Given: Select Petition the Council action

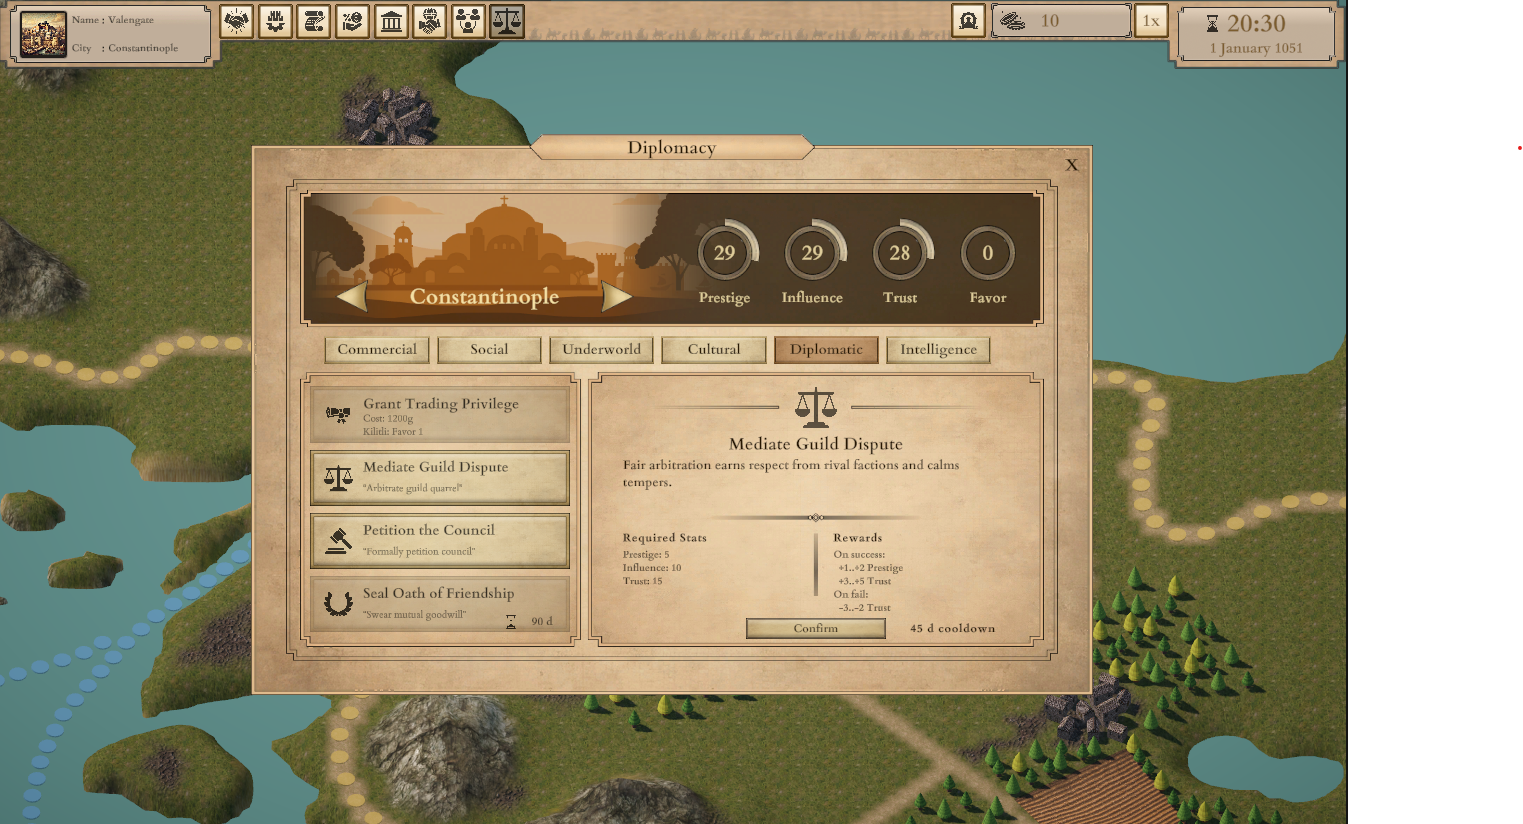Looking at the screenshot, I should click(x=440, y=540).
